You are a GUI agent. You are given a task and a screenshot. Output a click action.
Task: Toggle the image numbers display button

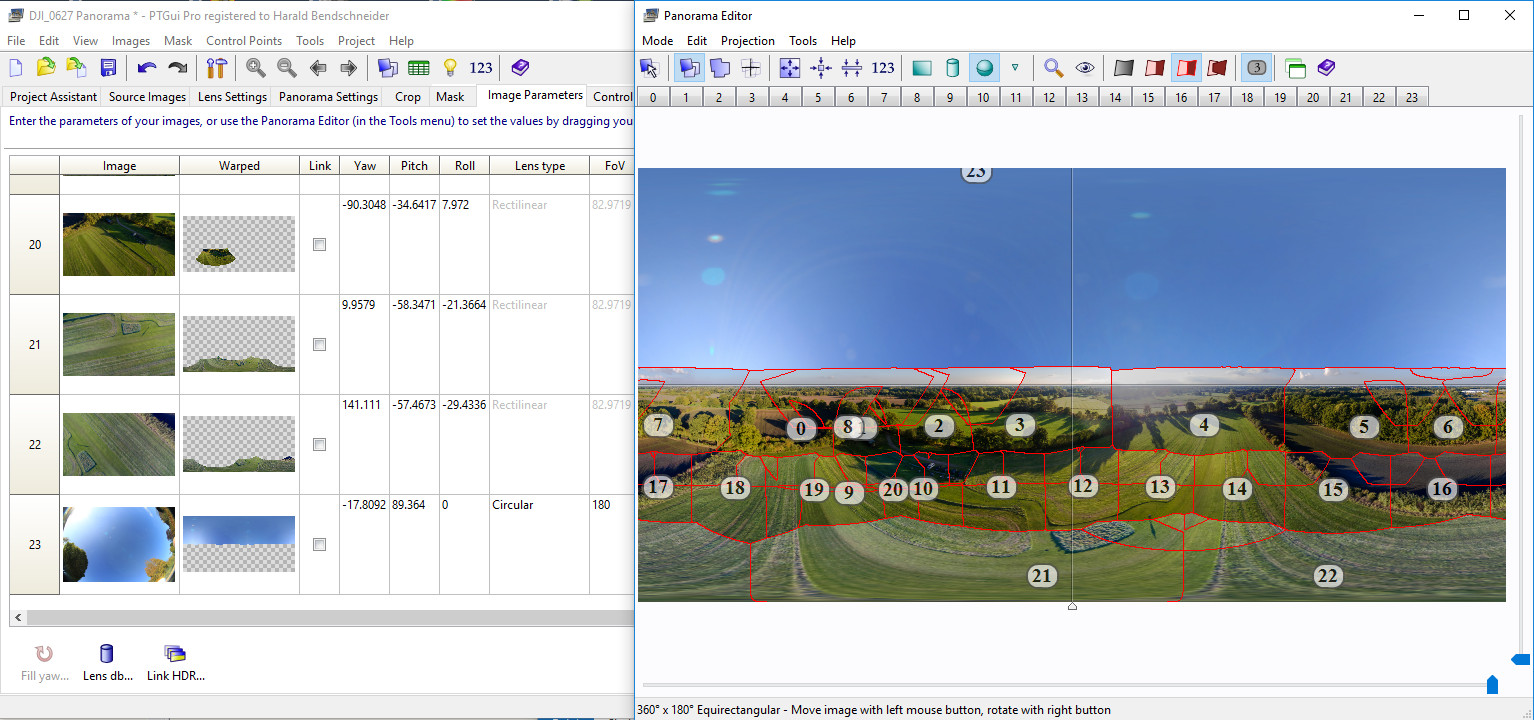coord(1257,68)
